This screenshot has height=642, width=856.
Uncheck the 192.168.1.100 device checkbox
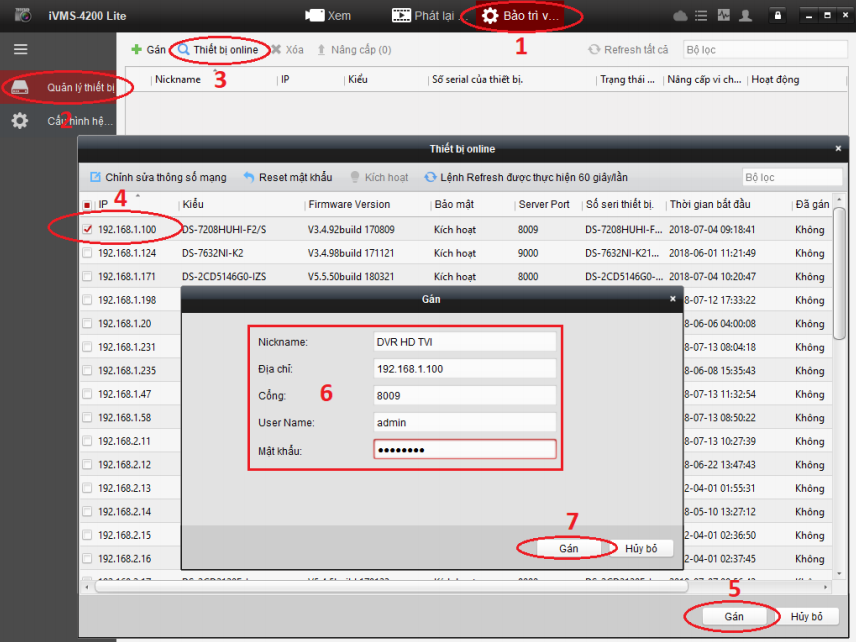click(88, 229)
